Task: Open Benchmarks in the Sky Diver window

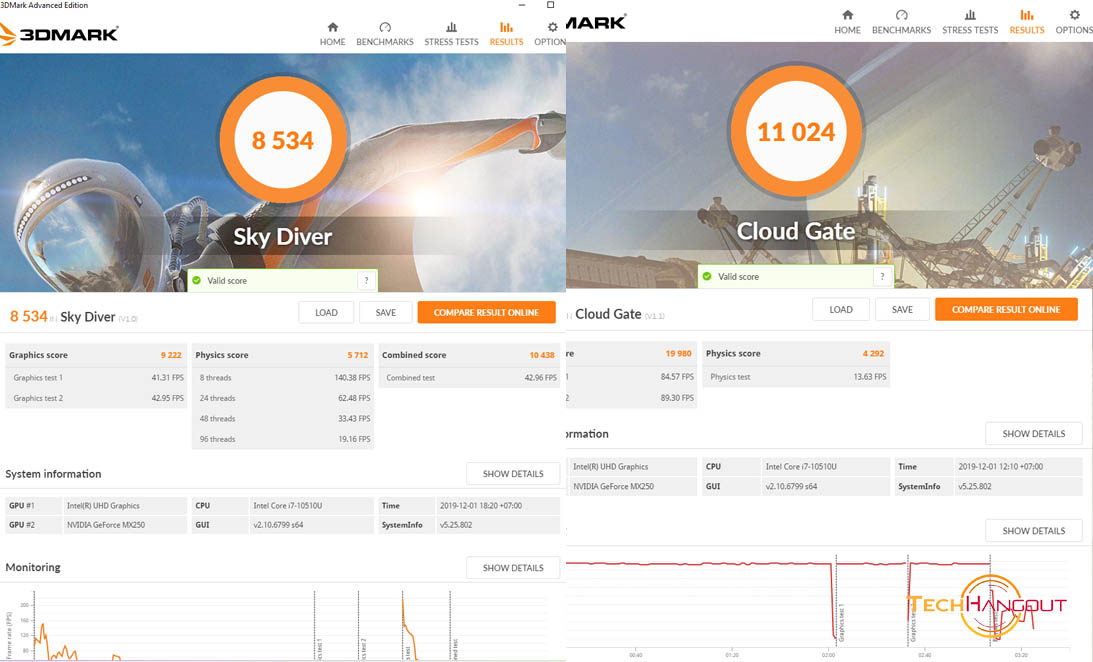Action: pos(385,33)
